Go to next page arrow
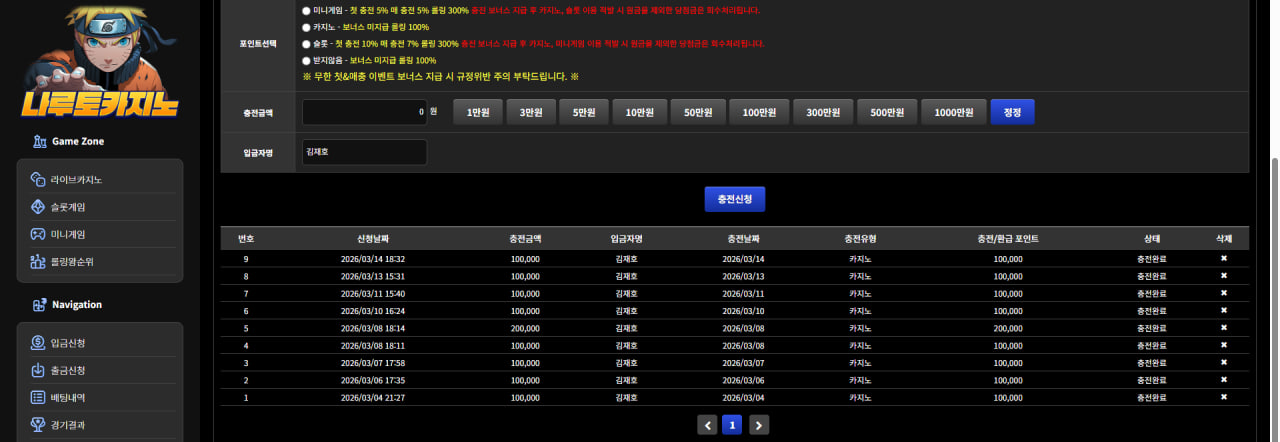The width and height of the screenshot is (1280, 442). 759,425
